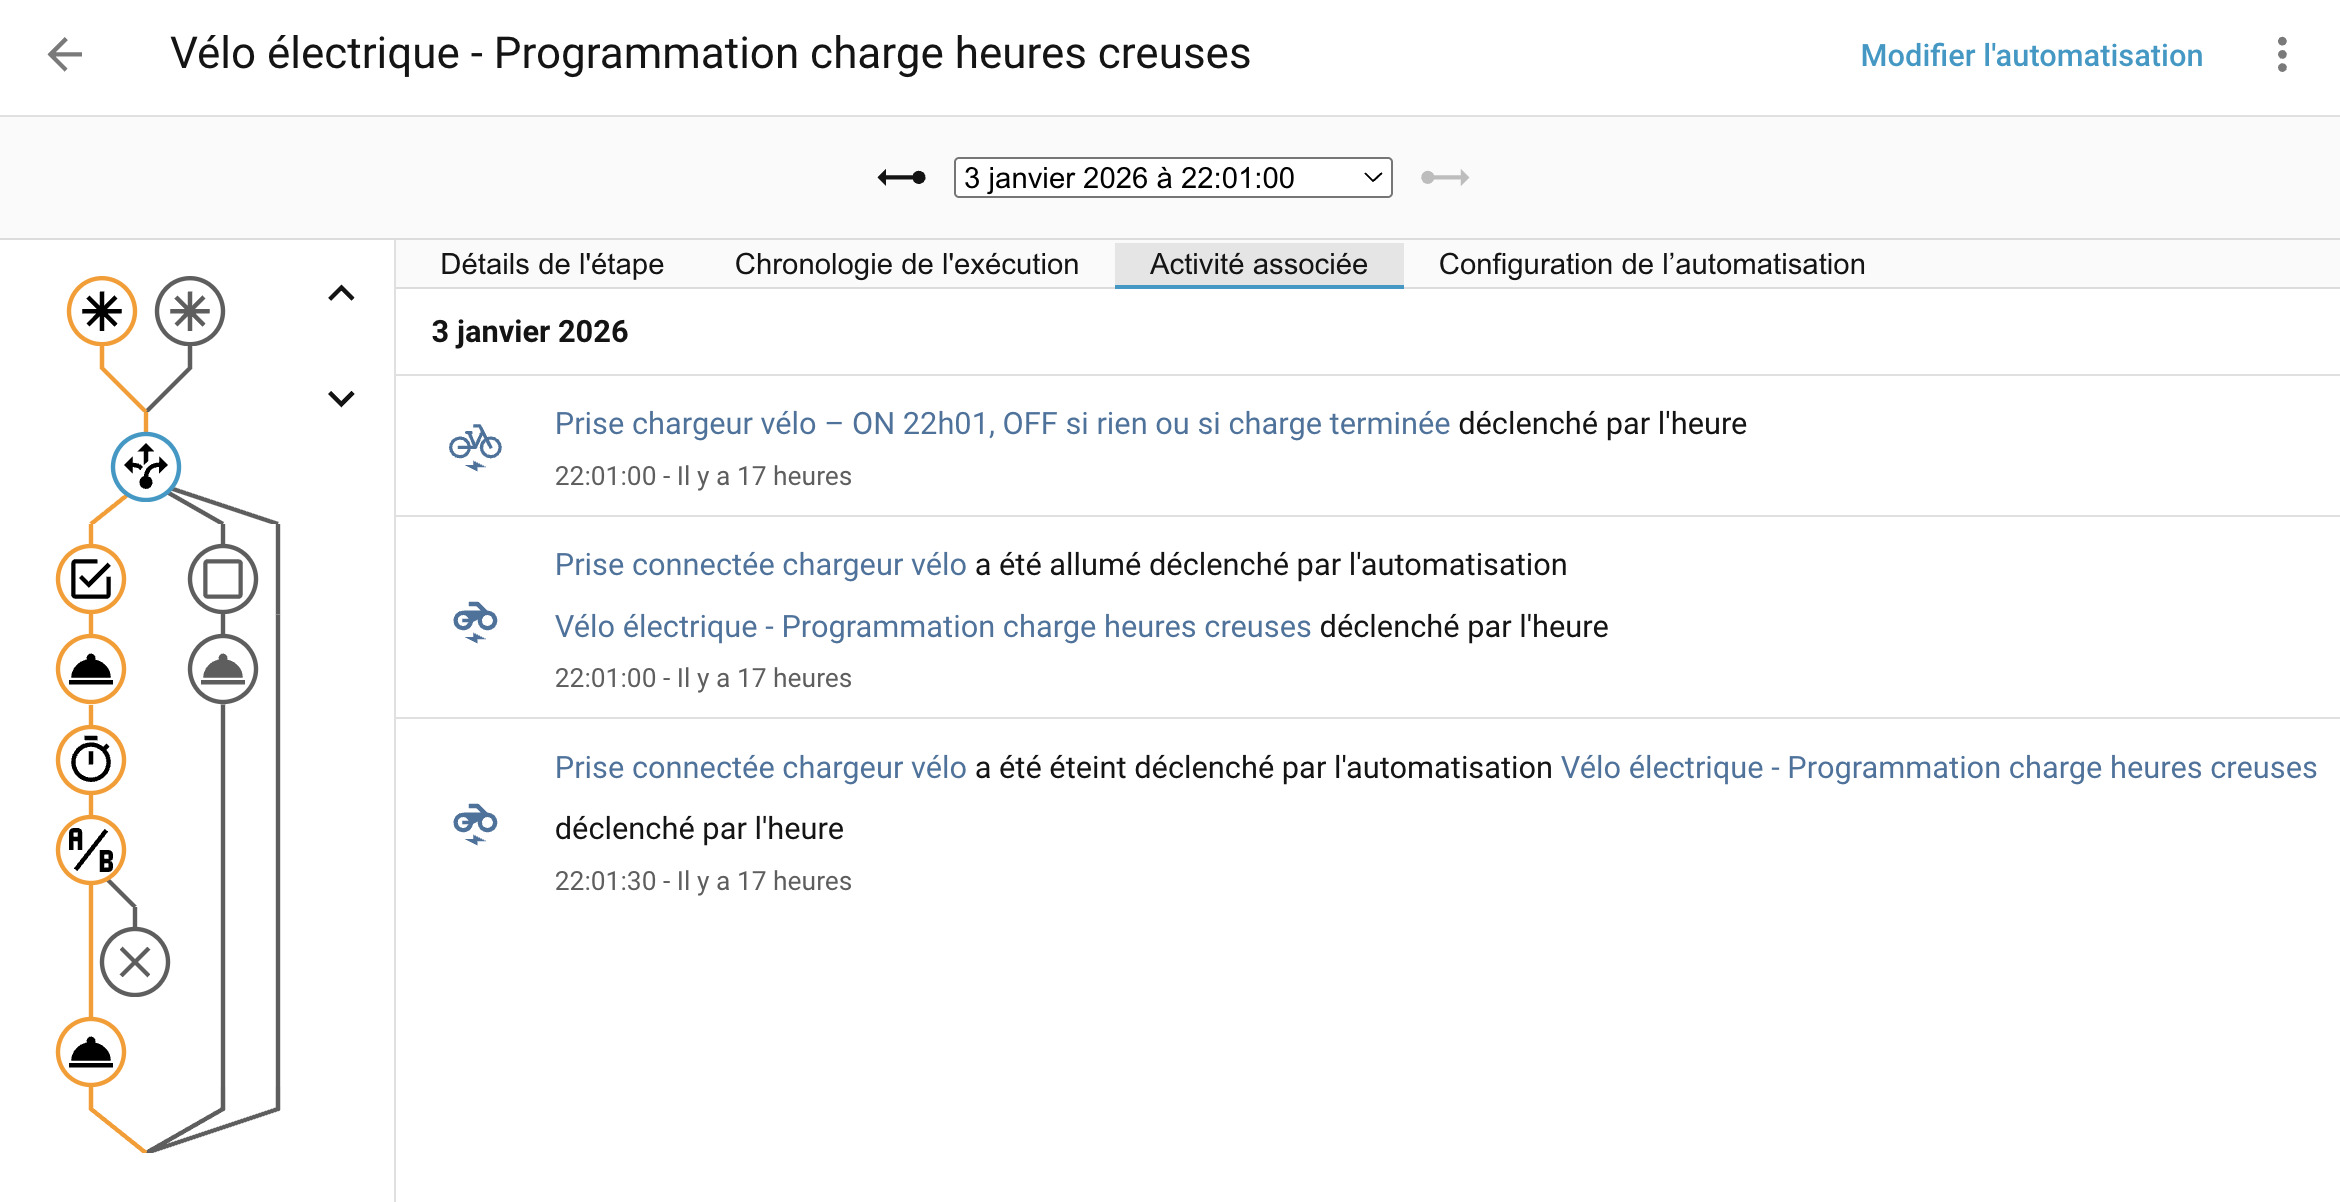Select the checked condition node in graph
Viewport: 2340px width, 1202px height.
tap(91, 579)
